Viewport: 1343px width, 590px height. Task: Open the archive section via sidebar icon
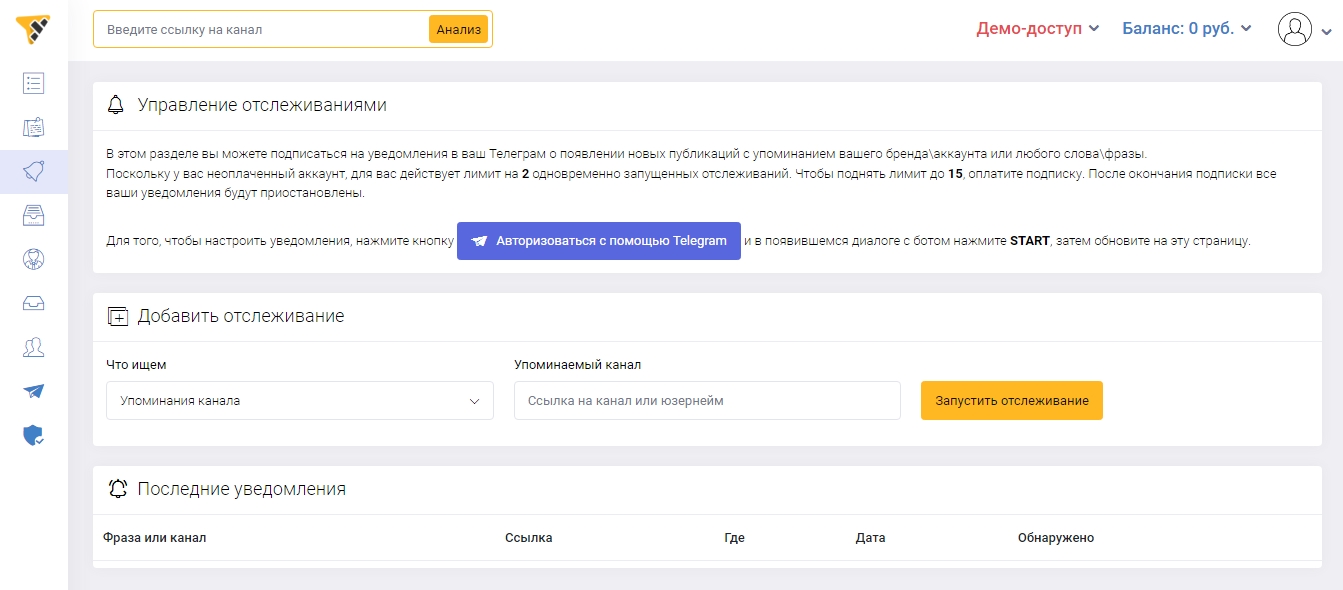[33, 215]
